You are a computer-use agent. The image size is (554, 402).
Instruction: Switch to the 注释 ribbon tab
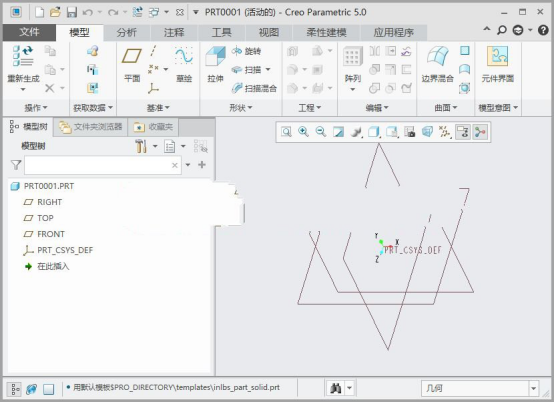pos(174,32)
